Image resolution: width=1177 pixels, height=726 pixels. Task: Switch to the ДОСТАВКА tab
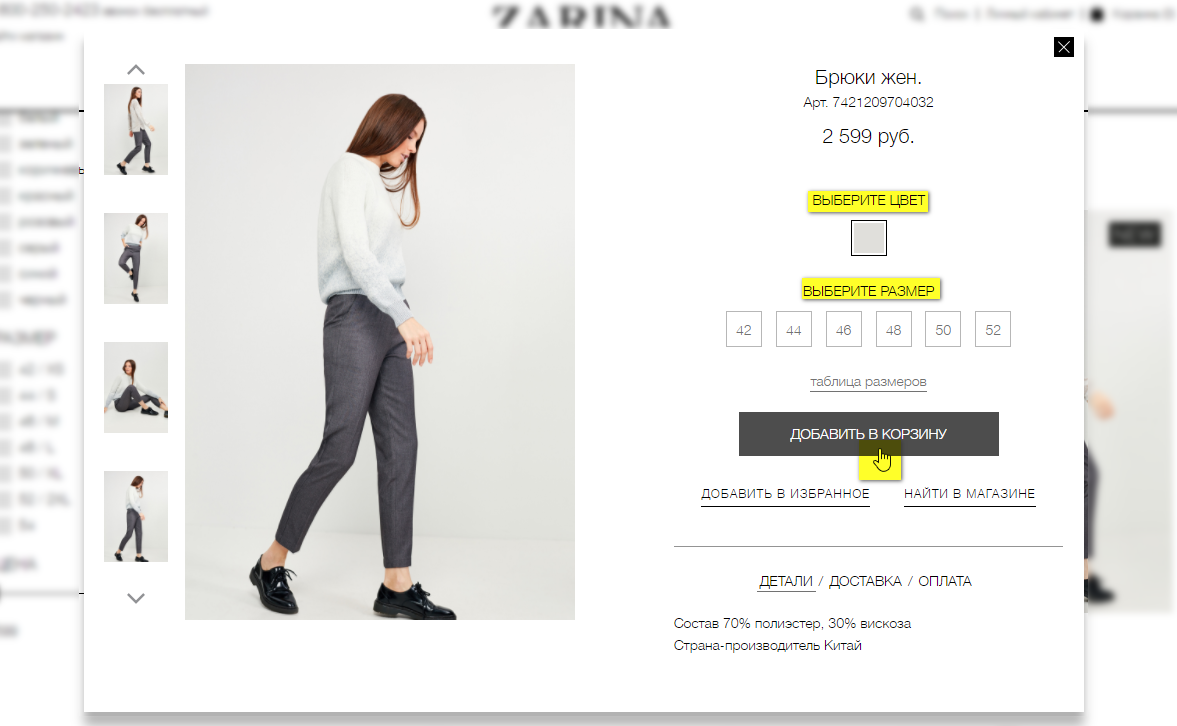865,581
